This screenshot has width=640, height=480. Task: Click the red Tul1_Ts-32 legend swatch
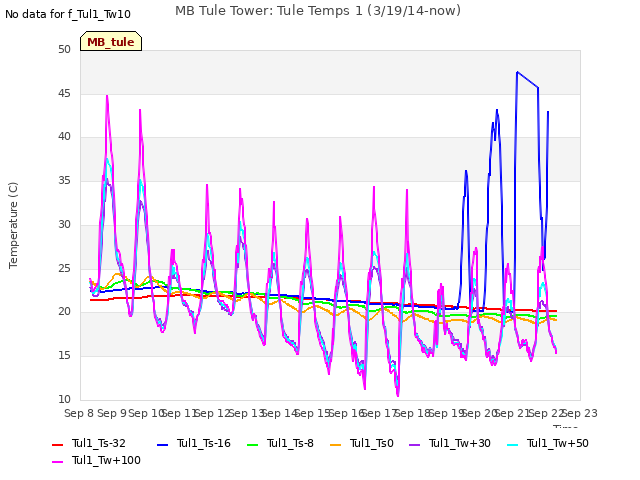tap(58, 444)
